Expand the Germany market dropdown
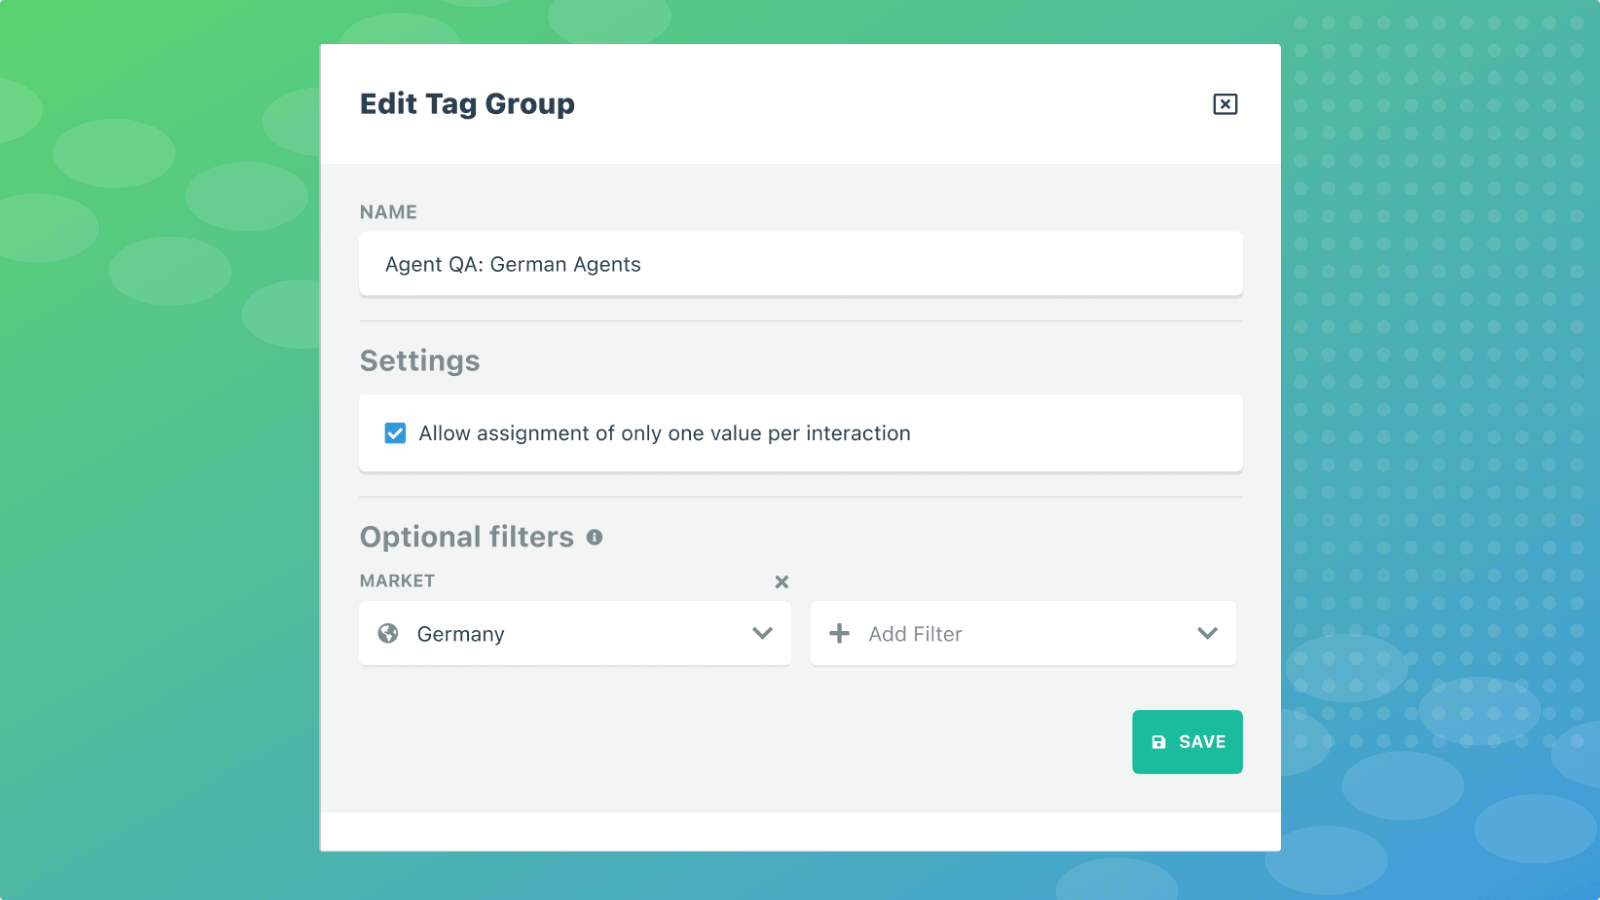 point(575,633)
